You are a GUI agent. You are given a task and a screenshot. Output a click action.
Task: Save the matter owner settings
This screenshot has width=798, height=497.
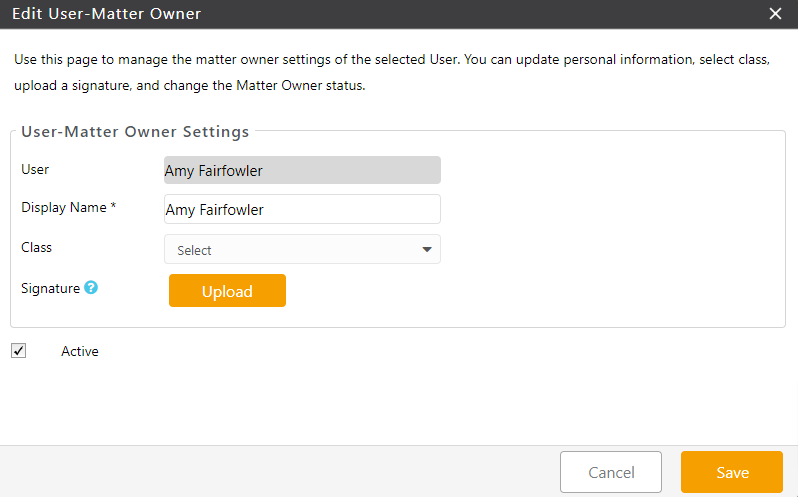tap(731, 472)
